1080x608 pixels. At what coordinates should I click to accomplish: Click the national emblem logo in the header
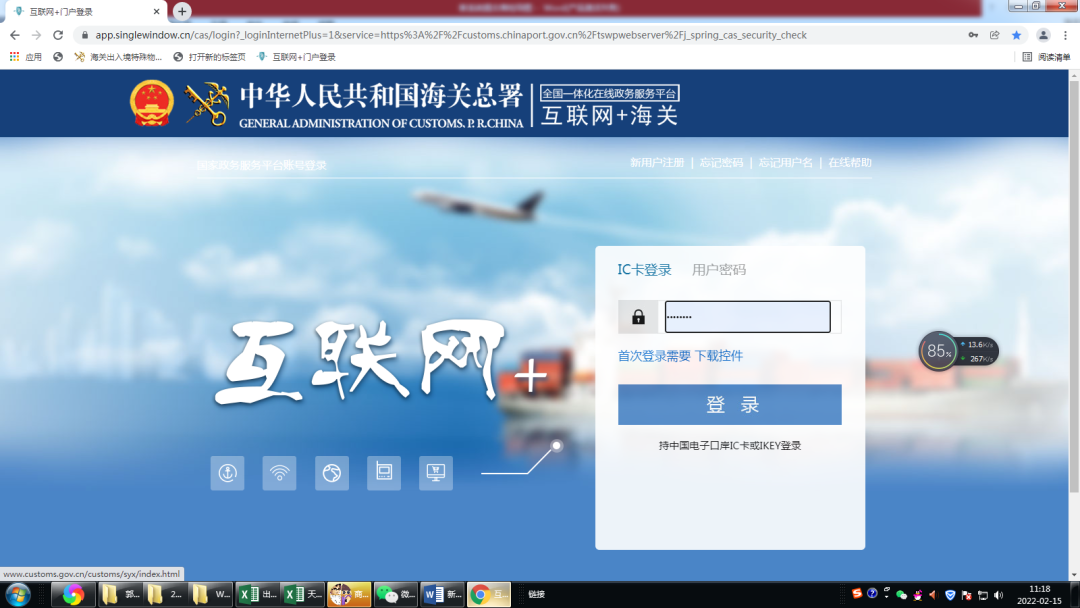pos(151,103)
